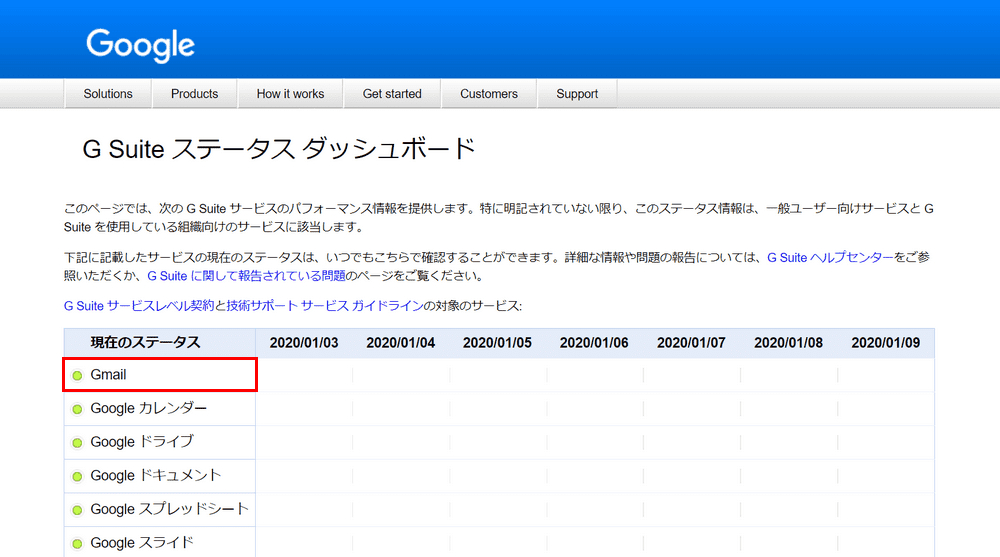Click the green status dot beside Google スライド
This screenshot has height=557, width=1000.
(77, 544)
